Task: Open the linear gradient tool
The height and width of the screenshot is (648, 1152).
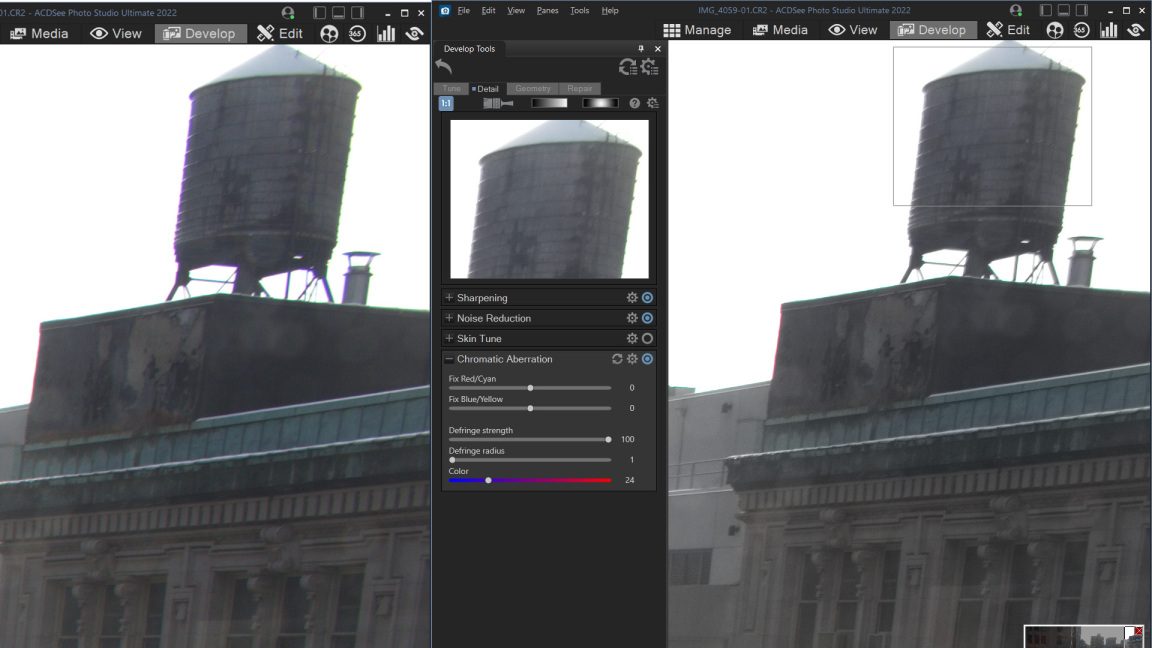Action: pos(549,103)
